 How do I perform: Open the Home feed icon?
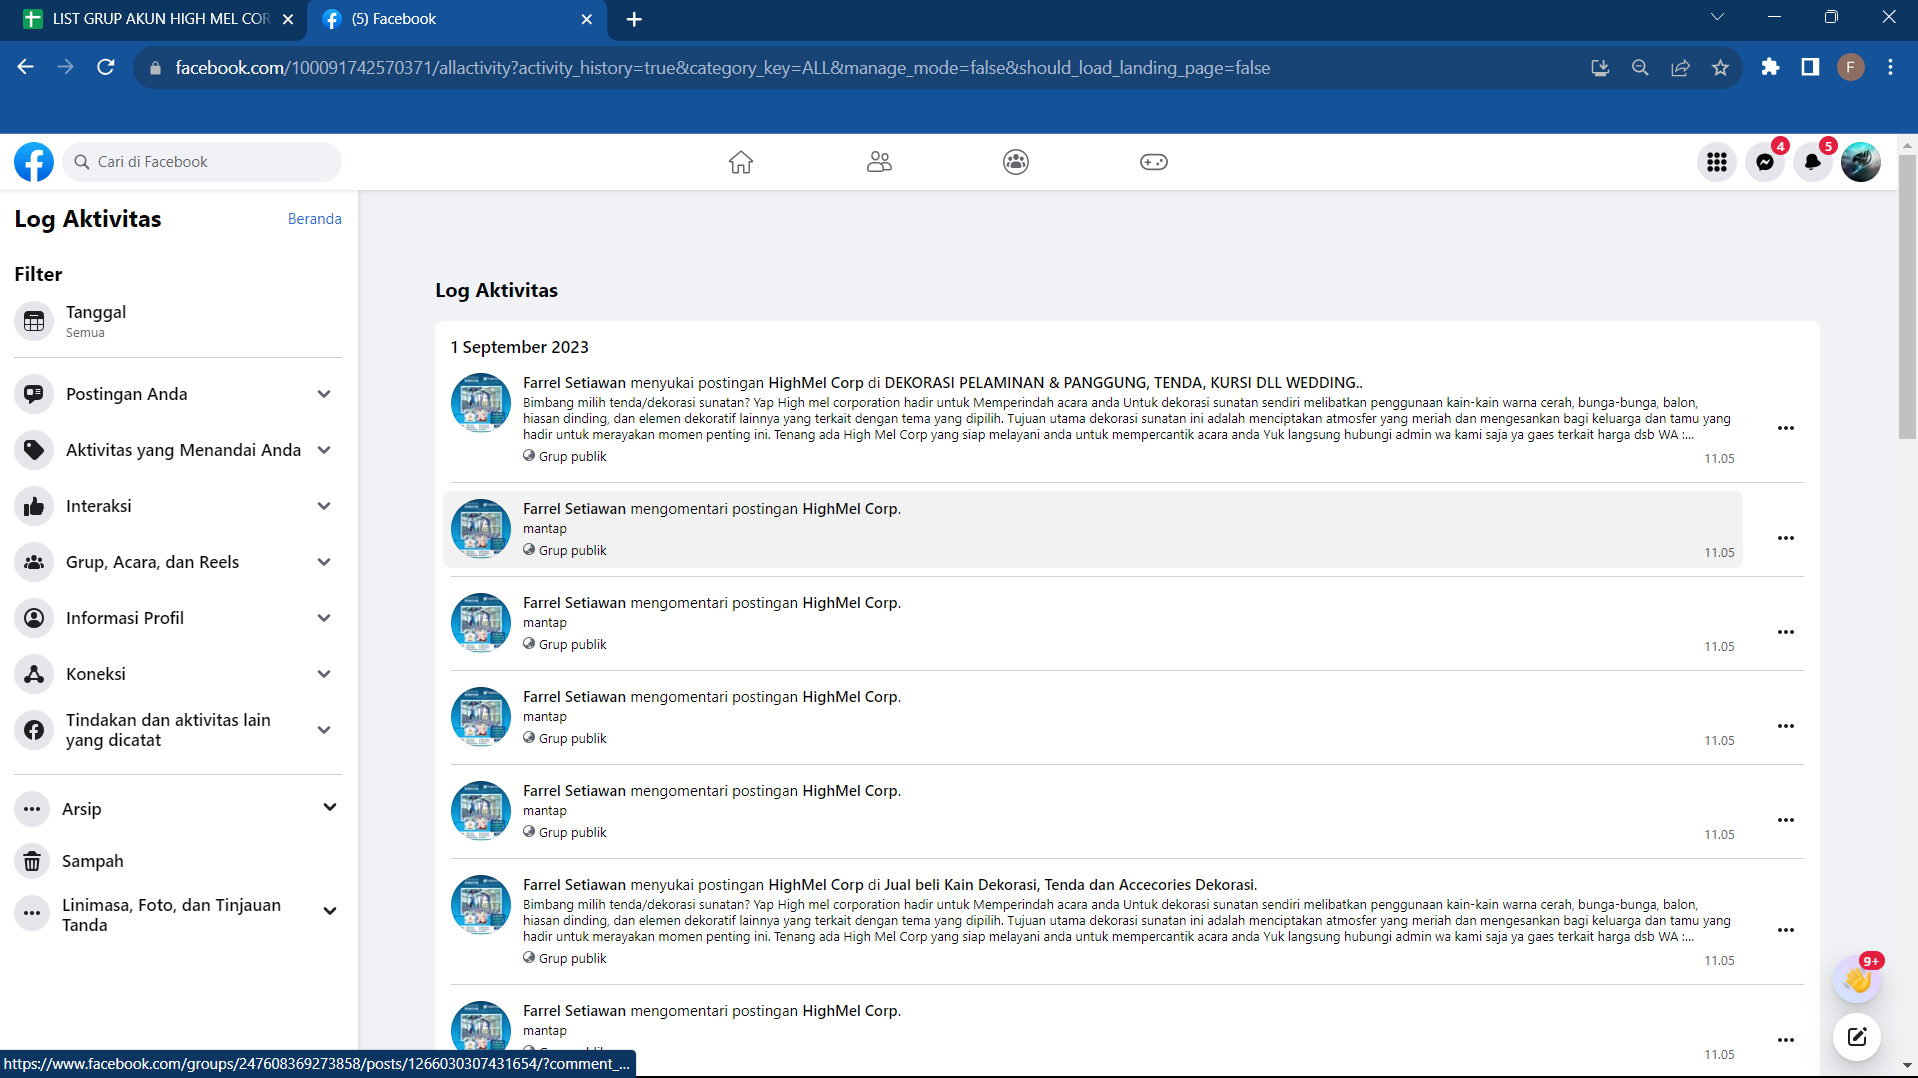pyautogui.click(x=740, y=162)
